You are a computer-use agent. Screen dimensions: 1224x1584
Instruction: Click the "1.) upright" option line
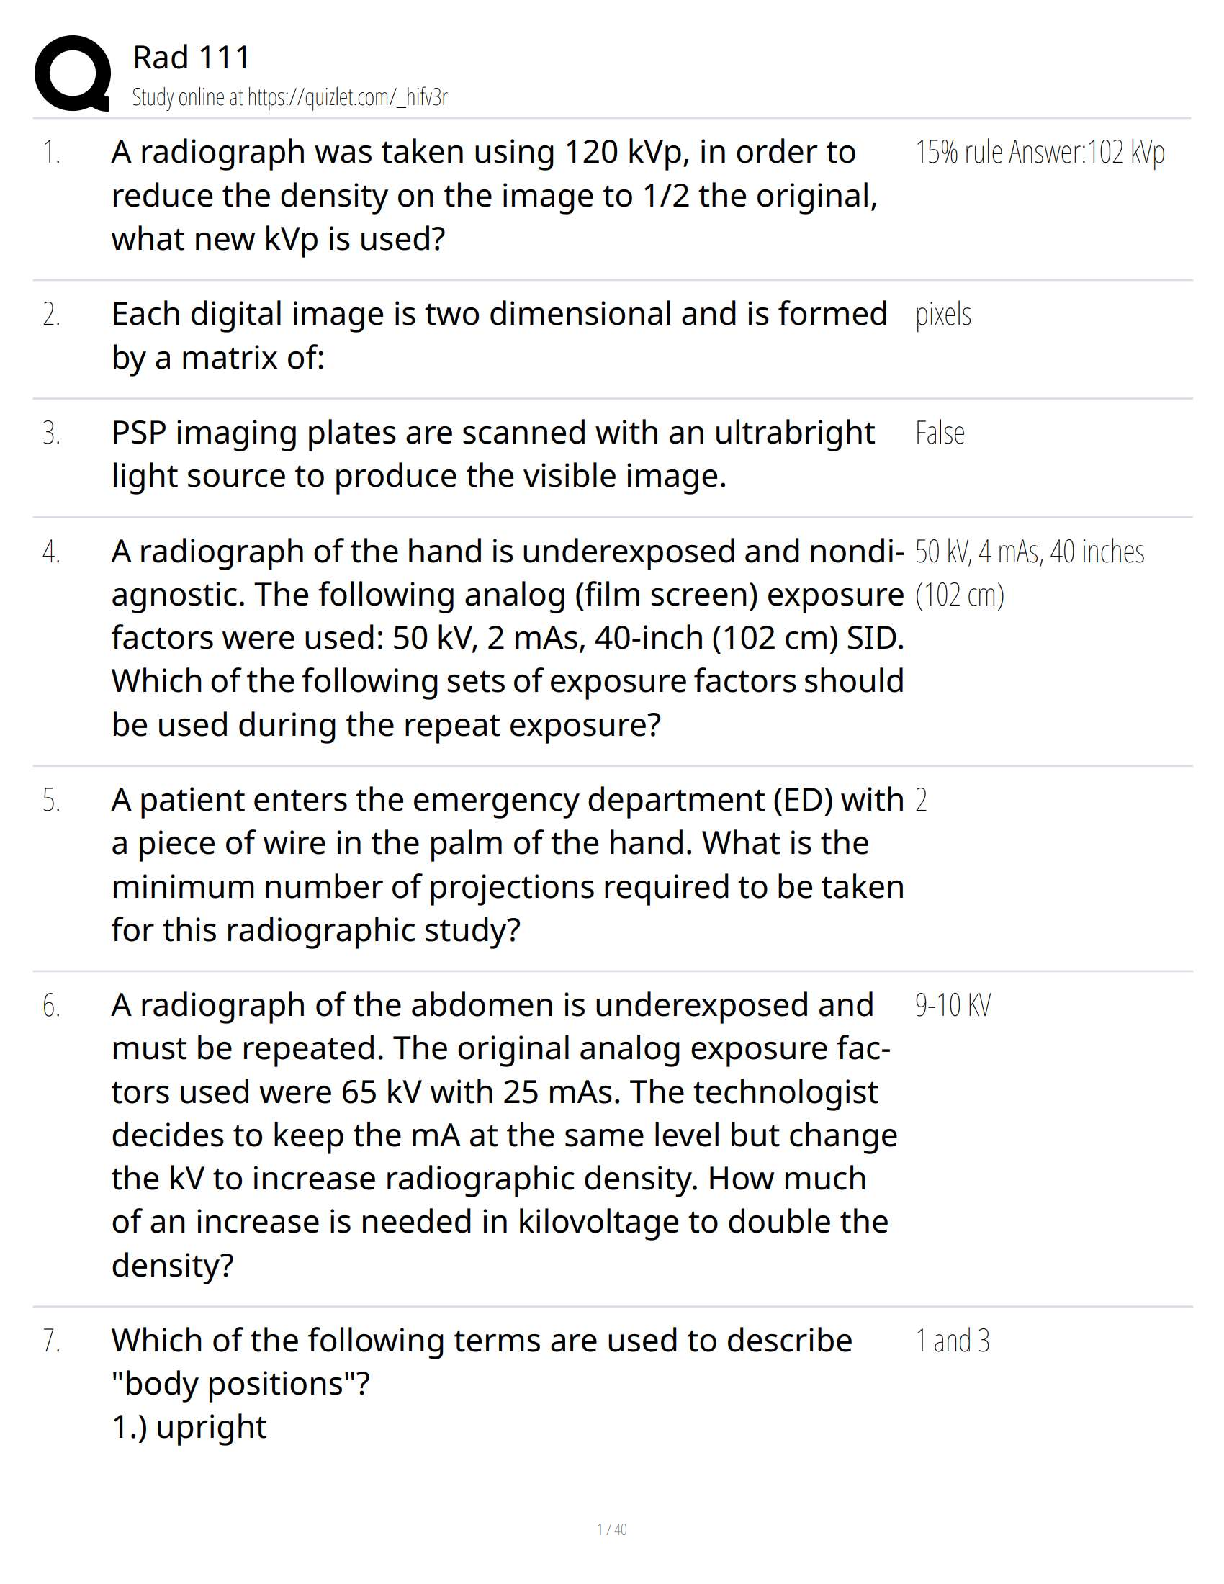189,1427
